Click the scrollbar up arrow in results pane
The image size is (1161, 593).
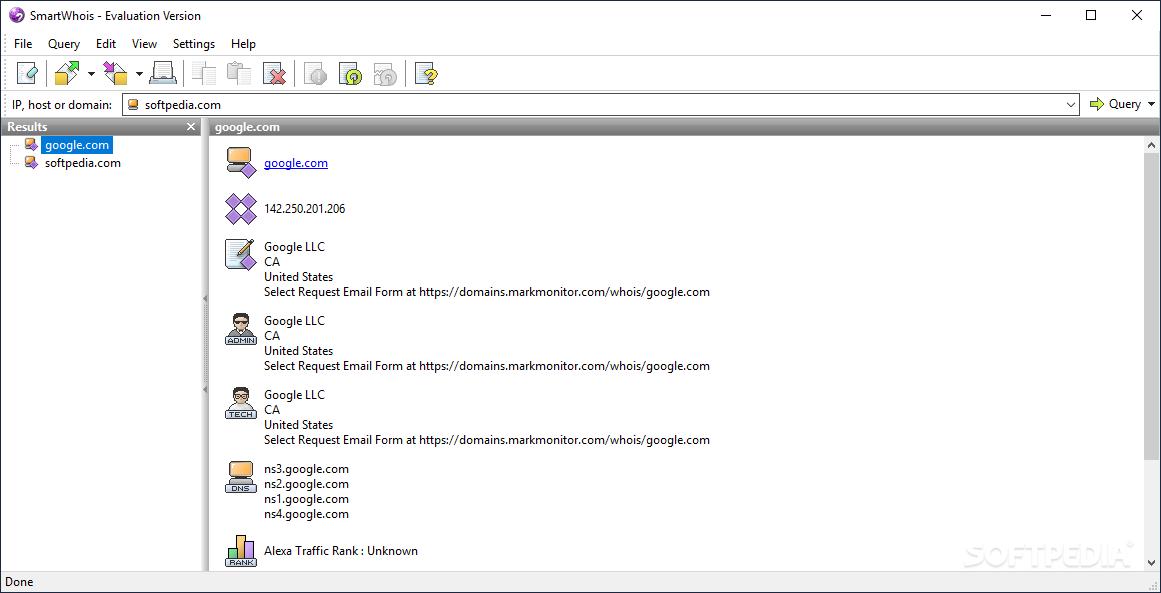click(1152, 144)
